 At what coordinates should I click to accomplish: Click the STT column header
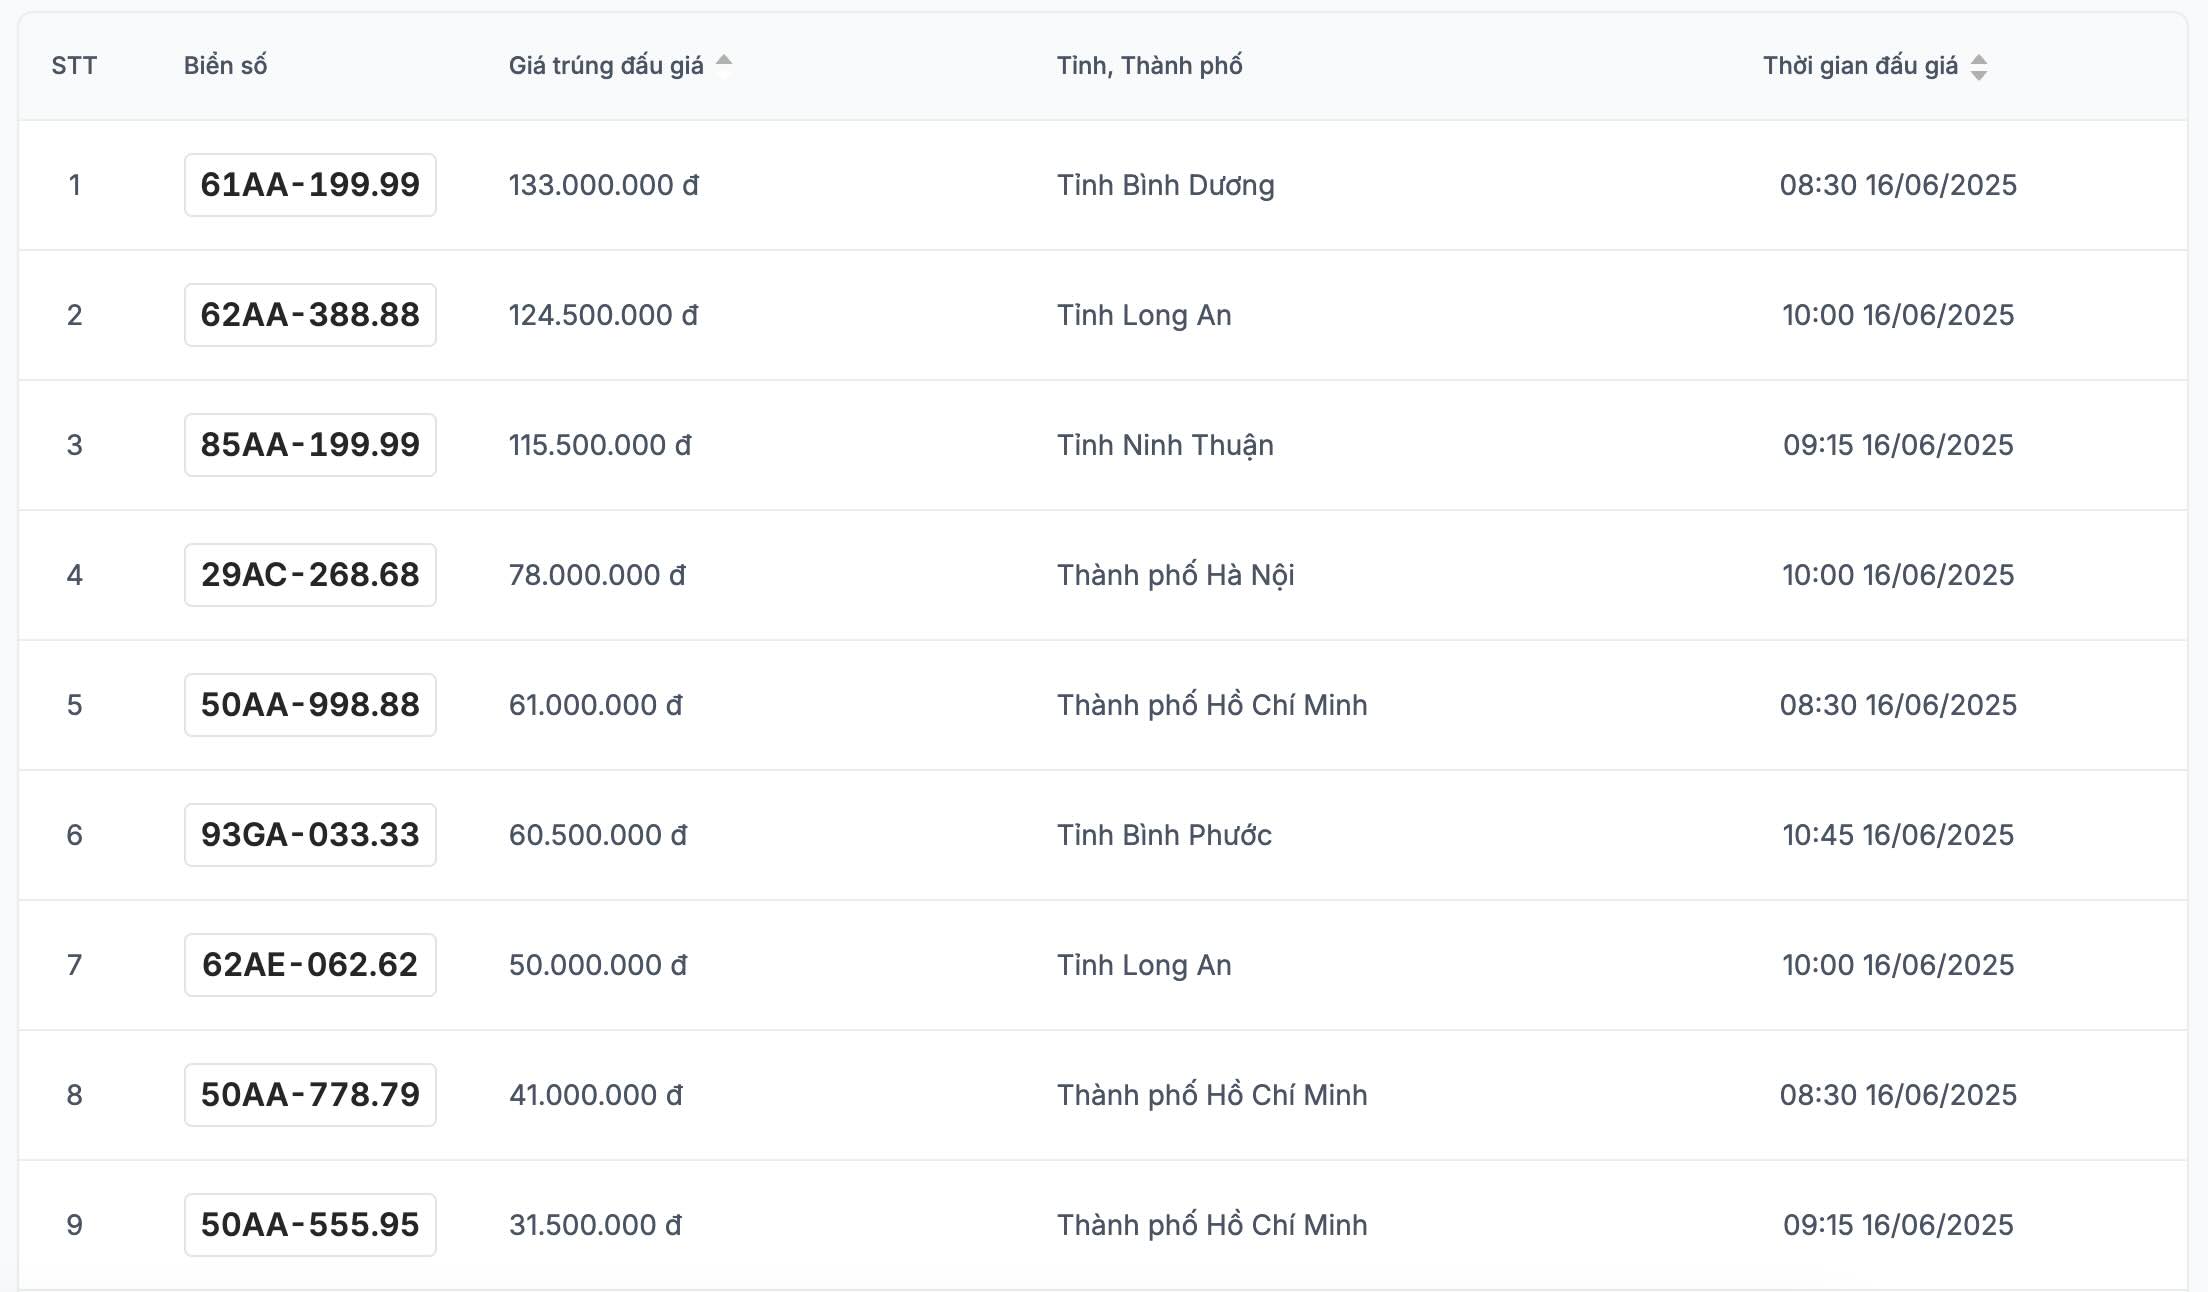pos(74,66)
